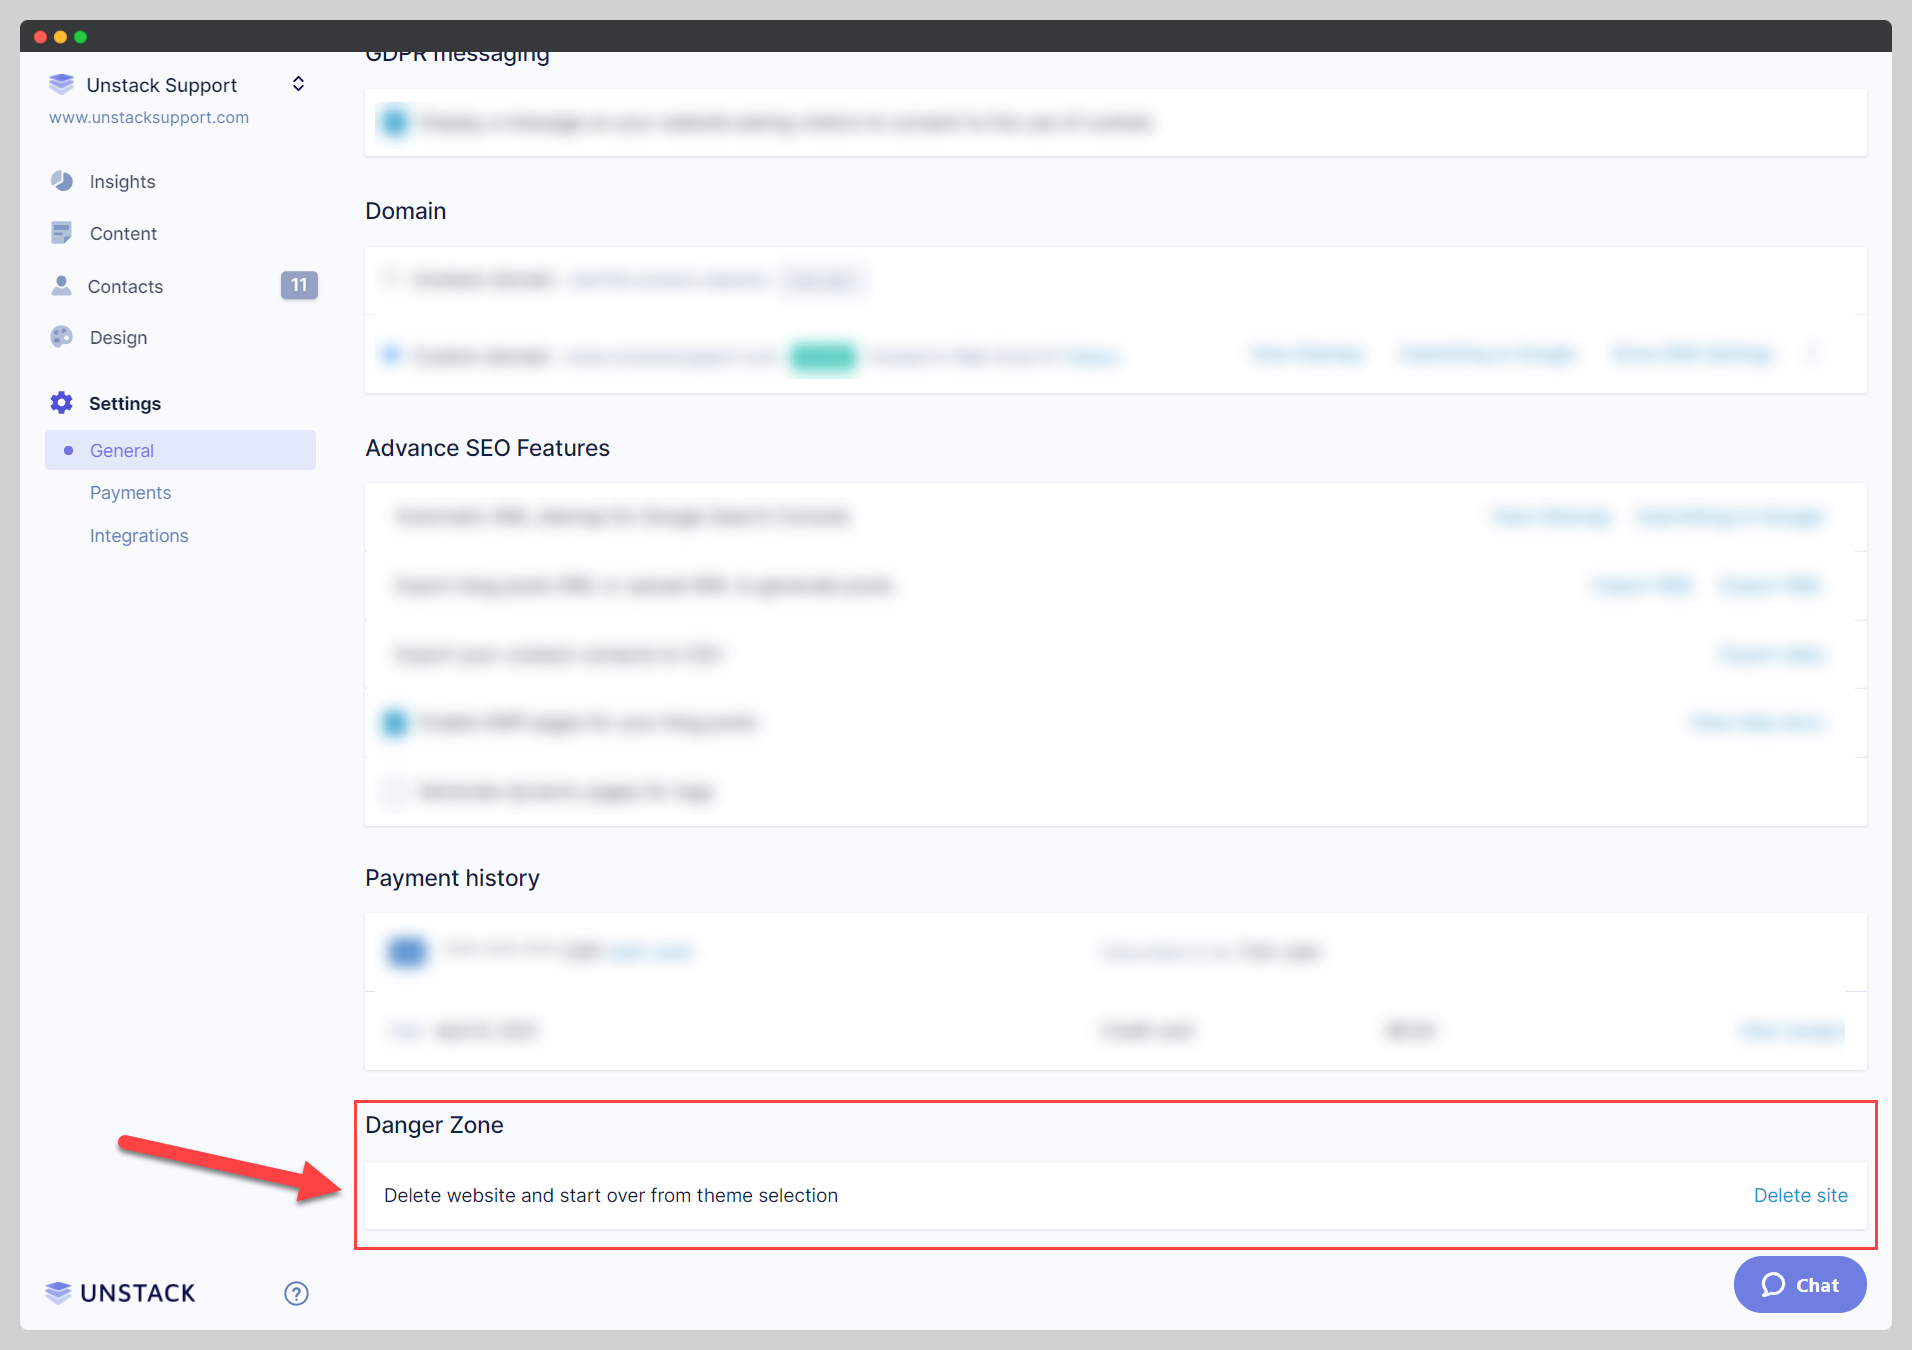1912x1350 pixels.
Task: Open the Payments settings page
Action: 130,493
